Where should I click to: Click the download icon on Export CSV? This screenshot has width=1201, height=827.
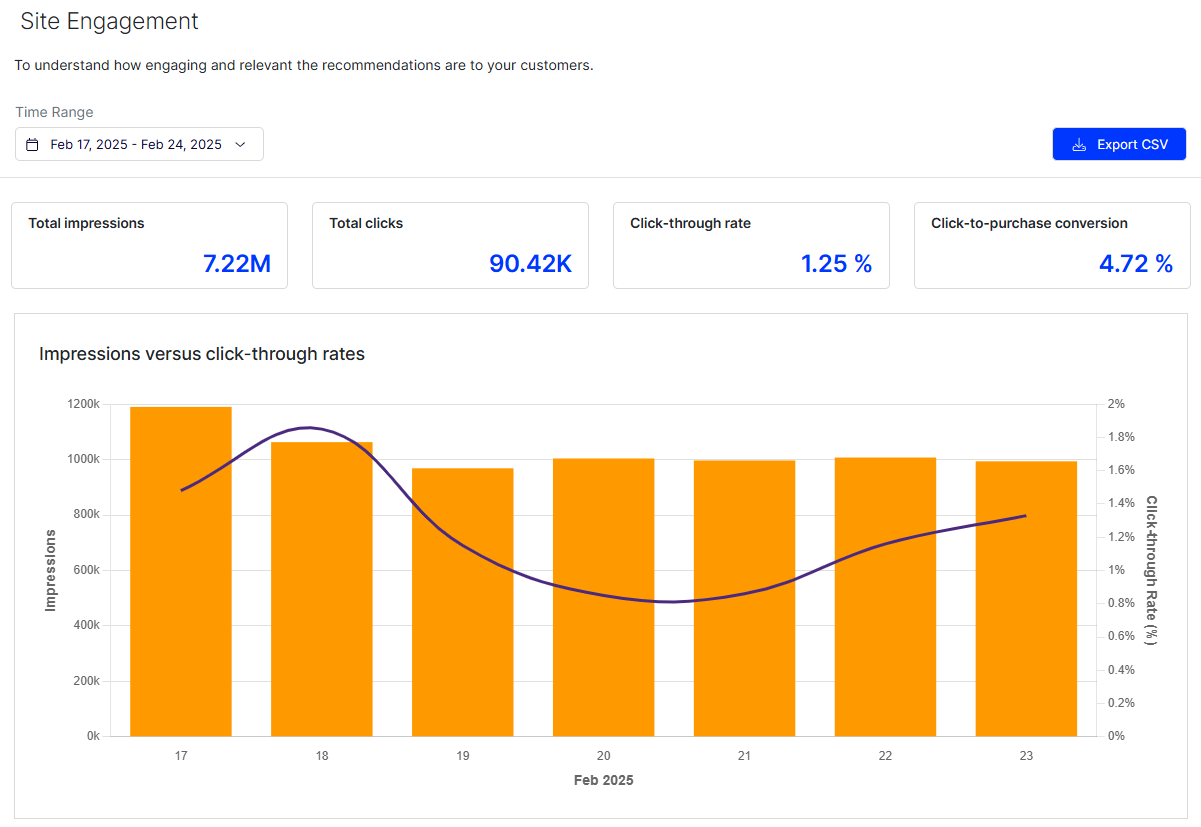(x=1079, y=144)
